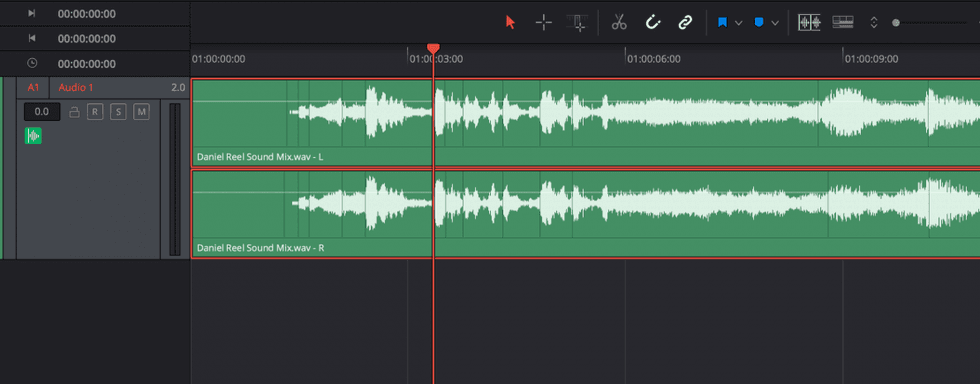Screen dimensions: 980x384
Task: Click the green waveform icon on Audio 1
Action: click(x=33, y=136)
